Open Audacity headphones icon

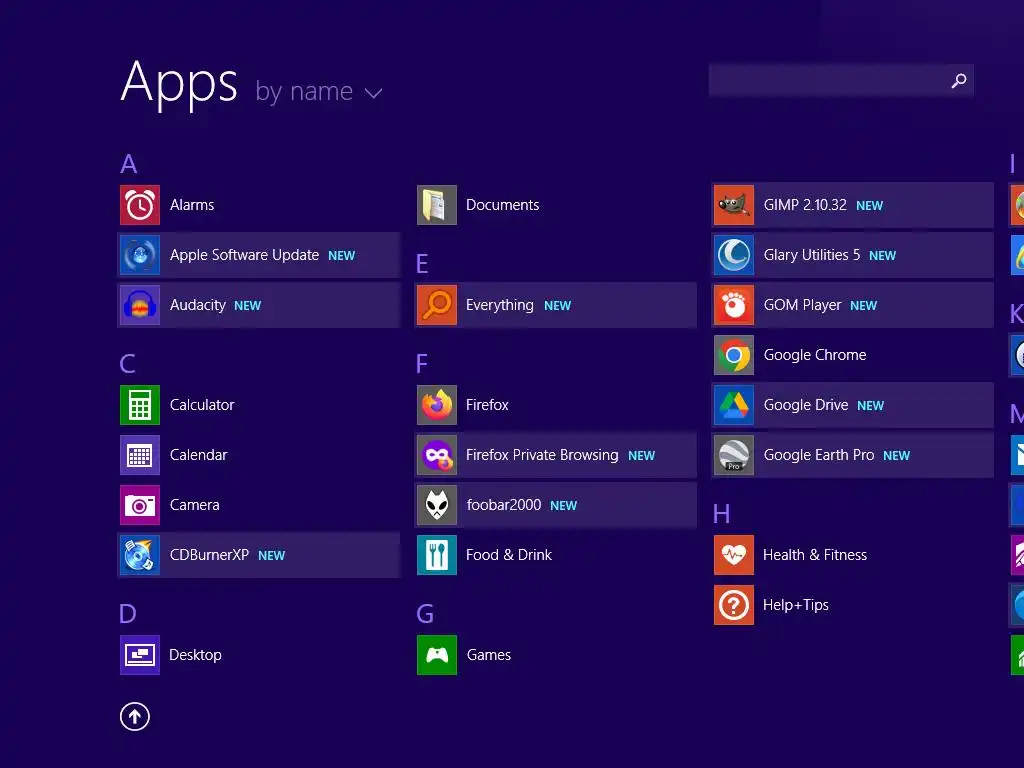pyautogui.click(x=140, y=305)
